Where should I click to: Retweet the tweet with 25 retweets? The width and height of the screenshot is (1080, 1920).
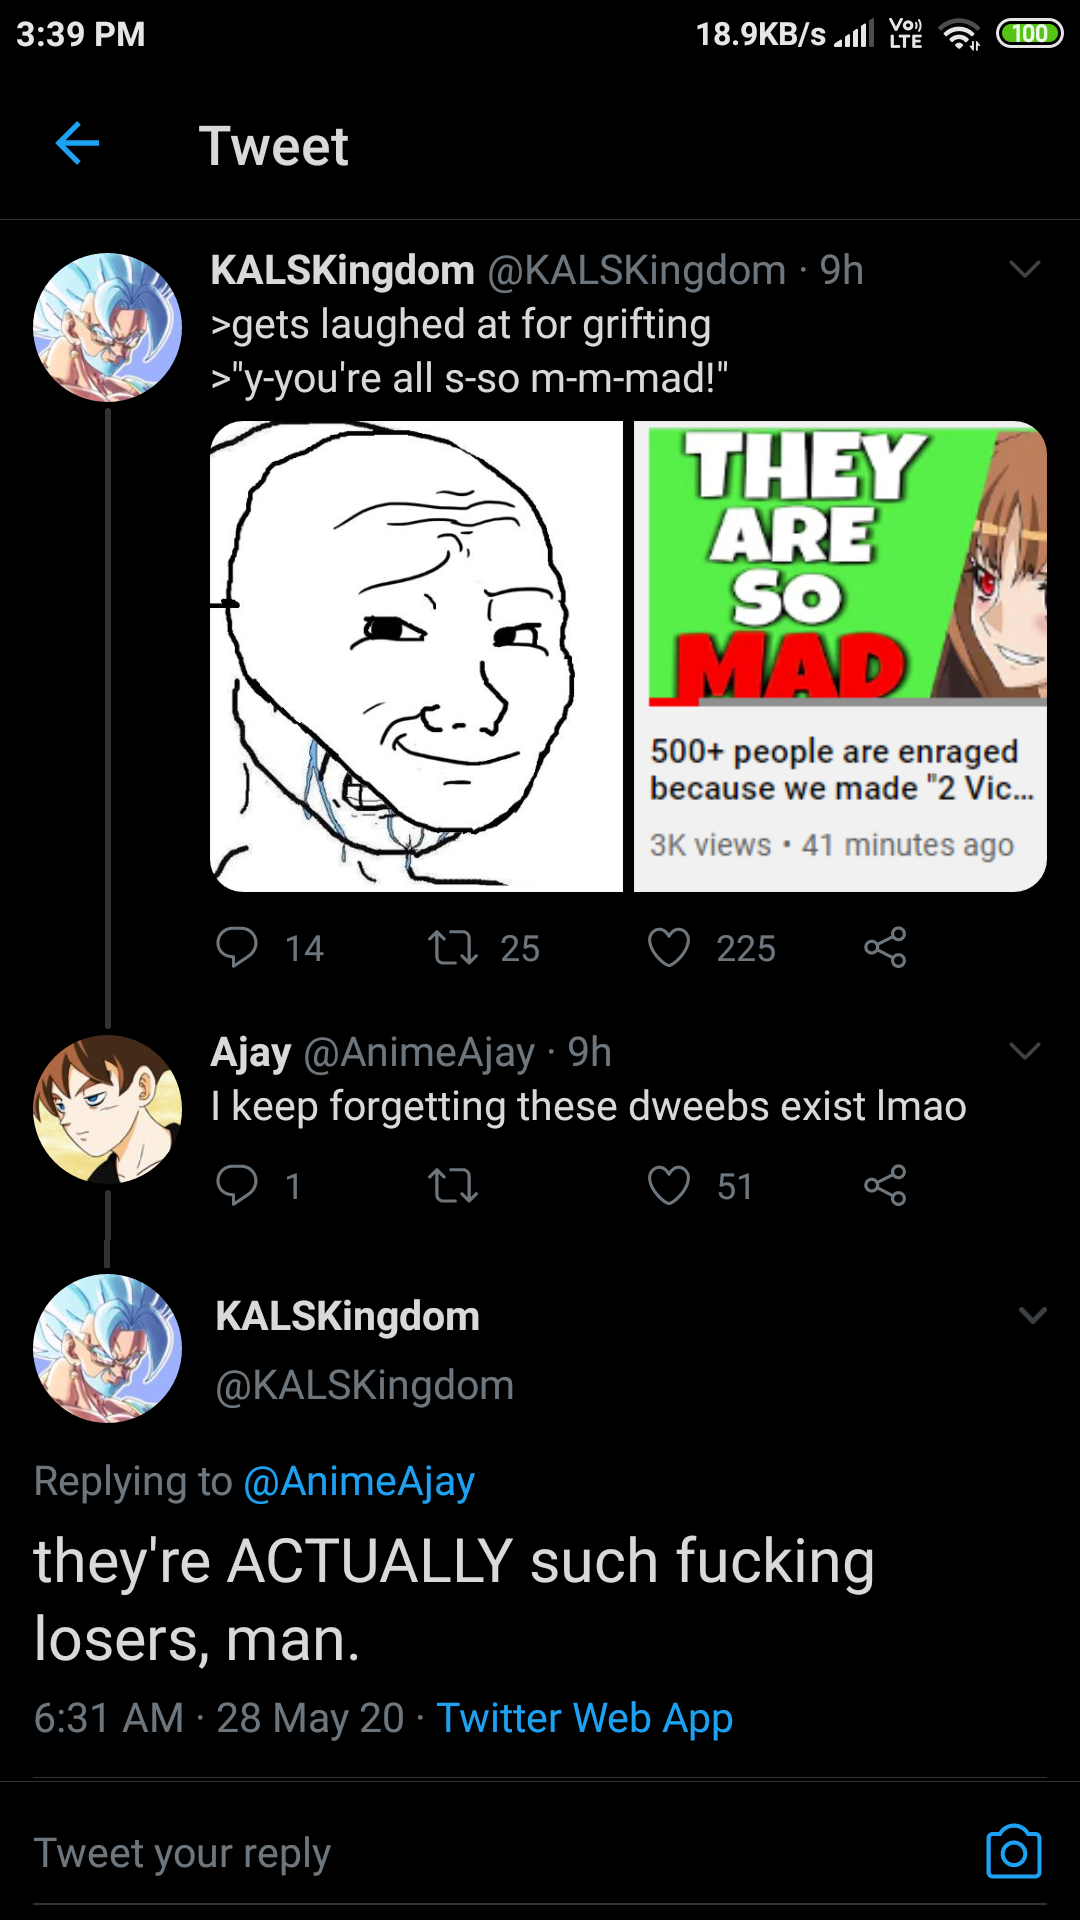tap(453, 947)
